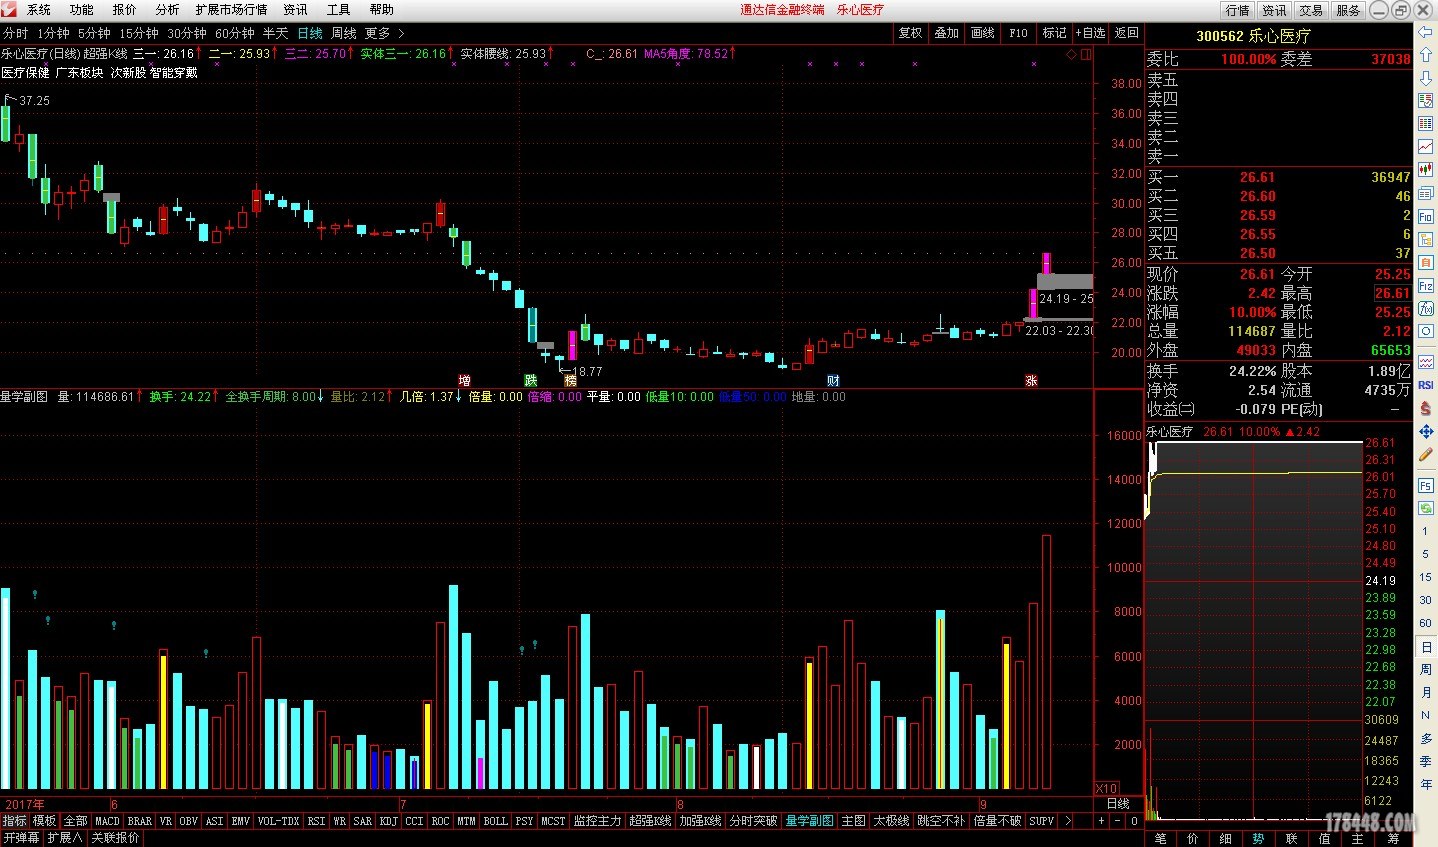This screenshot has height=847, width=1438.
Task: Select the monthly 月 period in sidebar
Action: click(1425, 693)
